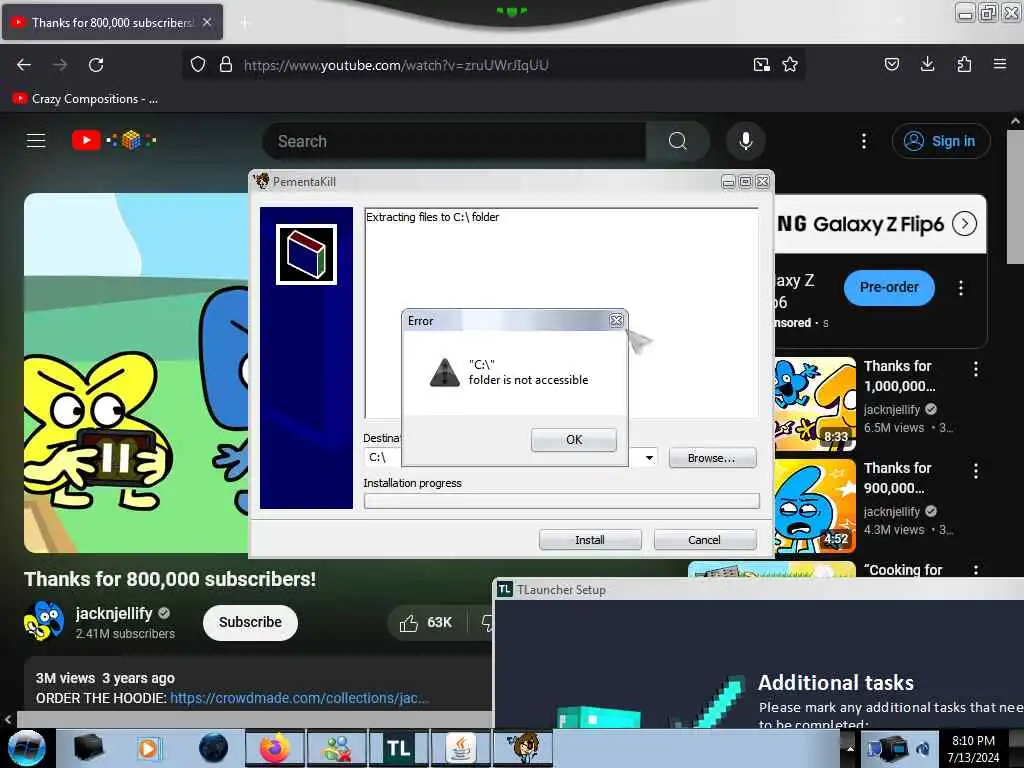Open a new browser tab
Image resolution: width=1024 pixels, height=768 pixels.
(x=245, y=23)
